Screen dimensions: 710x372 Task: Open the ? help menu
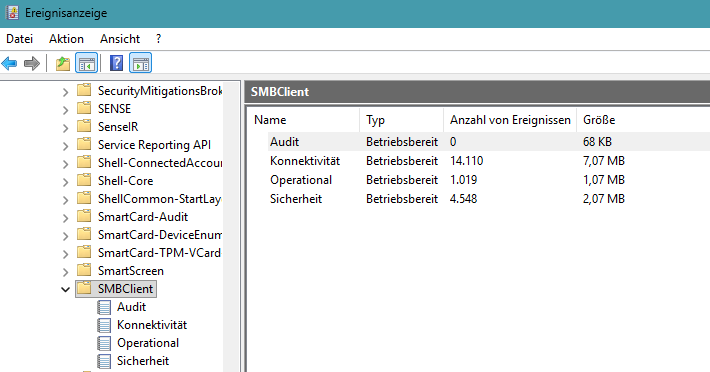(x=158, y=39)
